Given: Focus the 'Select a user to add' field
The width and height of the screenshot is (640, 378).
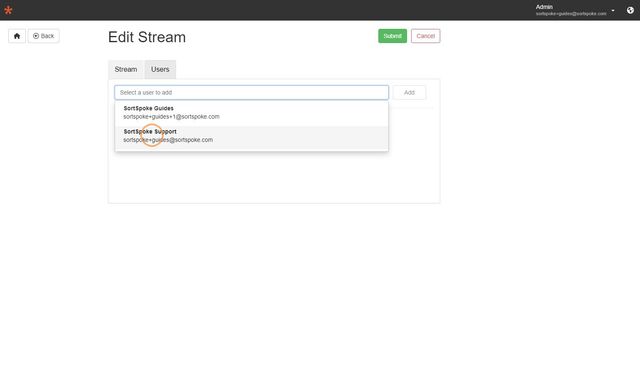Looking at the screenshot, I should (x=251, y=93).
